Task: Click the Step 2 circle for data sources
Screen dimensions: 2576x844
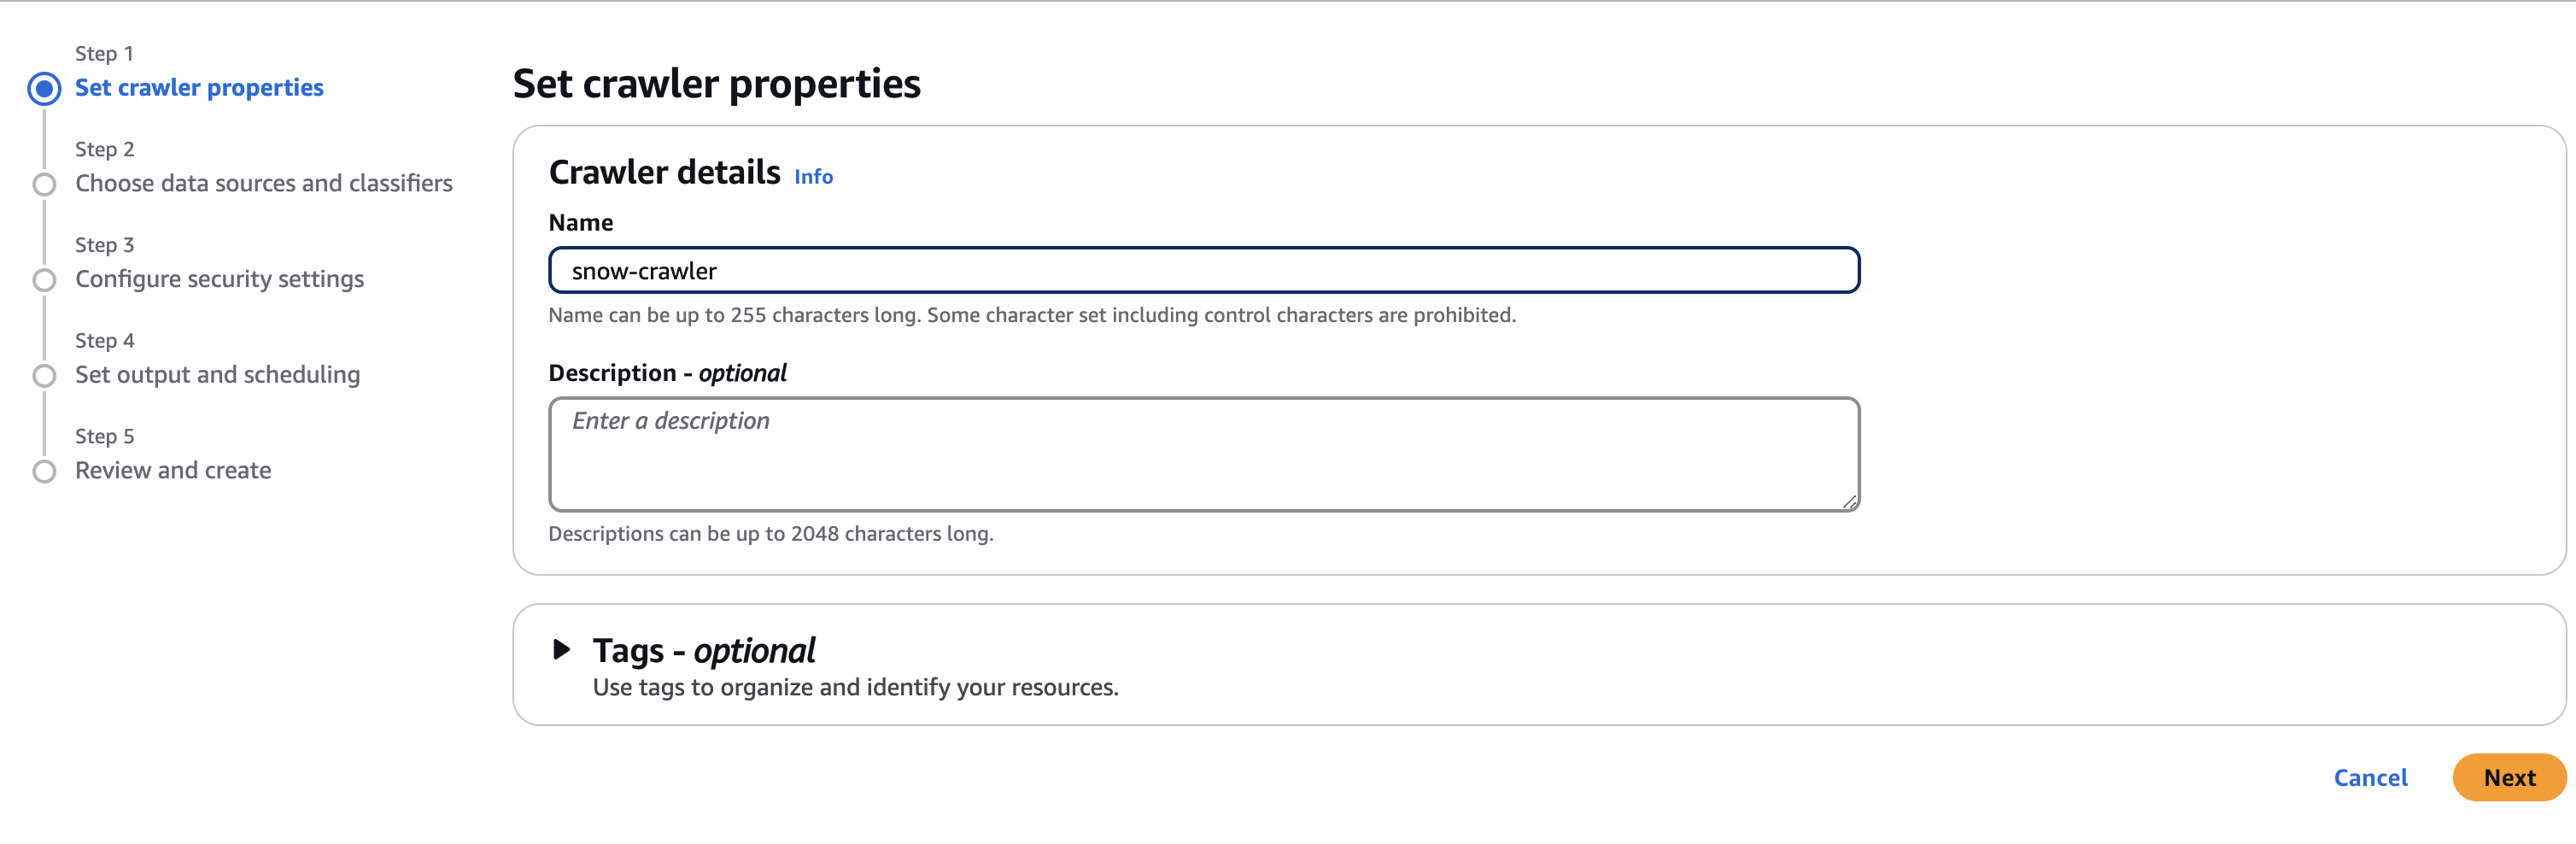Action: pyautogui.click(x=45, y=184)
